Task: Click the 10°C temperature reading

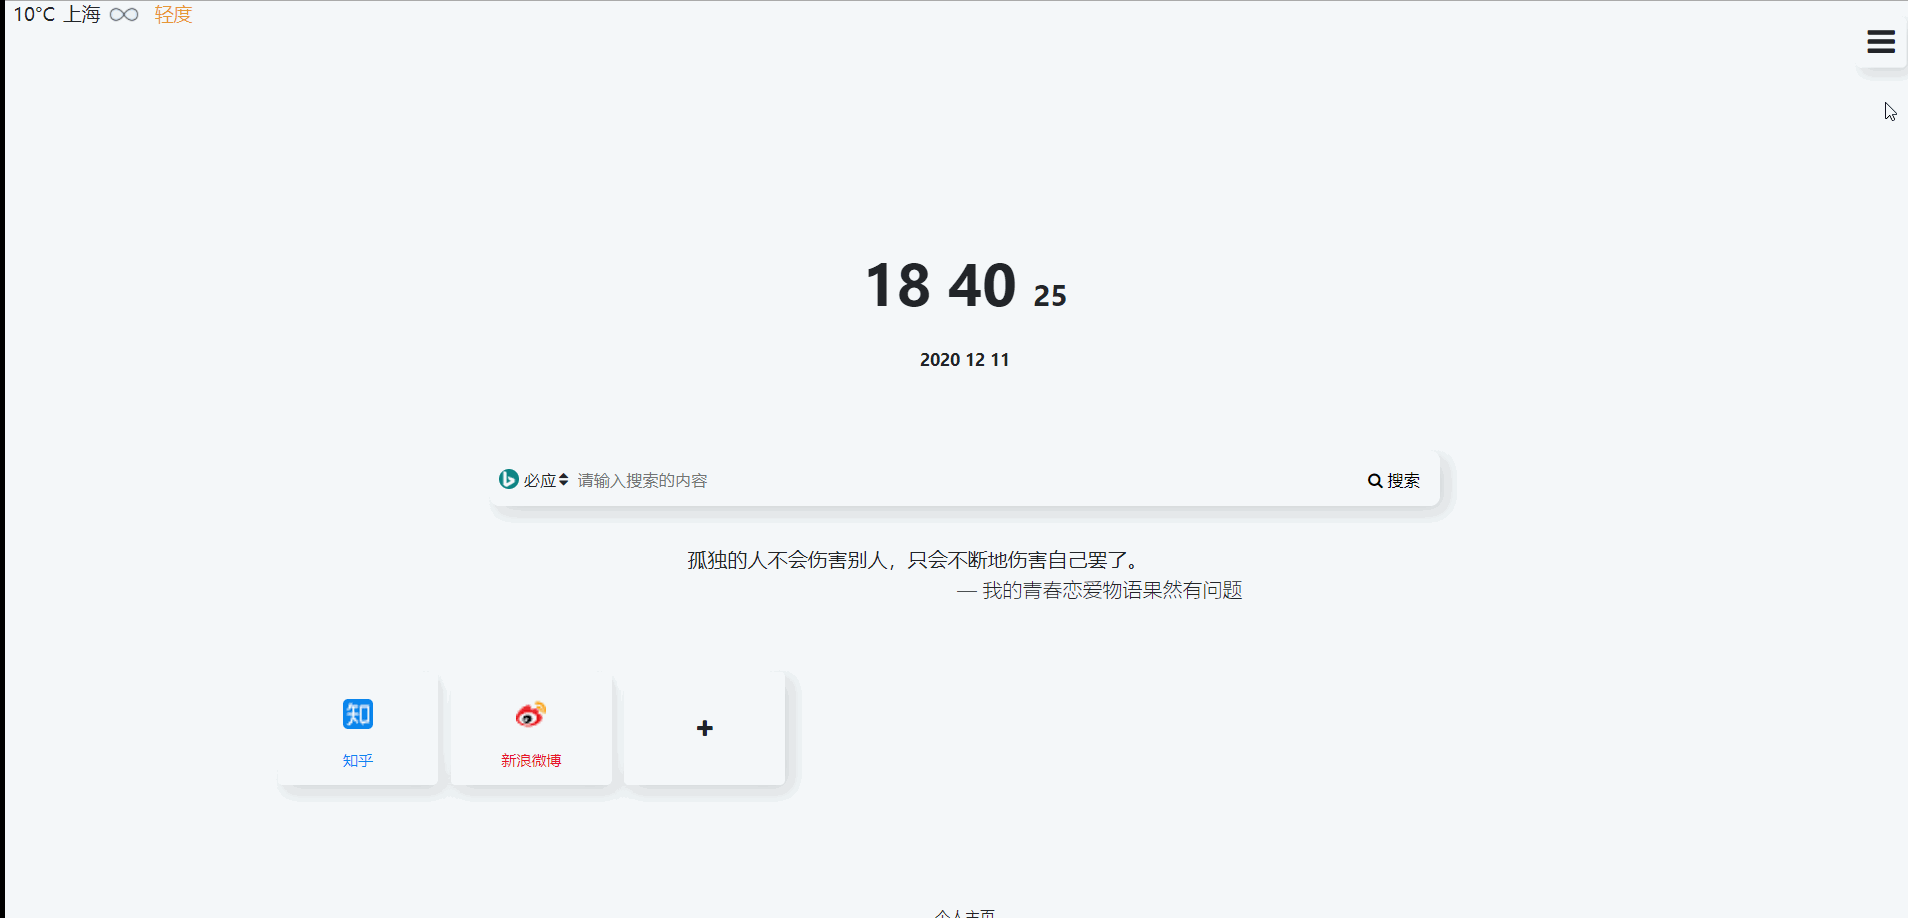Action: coord(34,15)
